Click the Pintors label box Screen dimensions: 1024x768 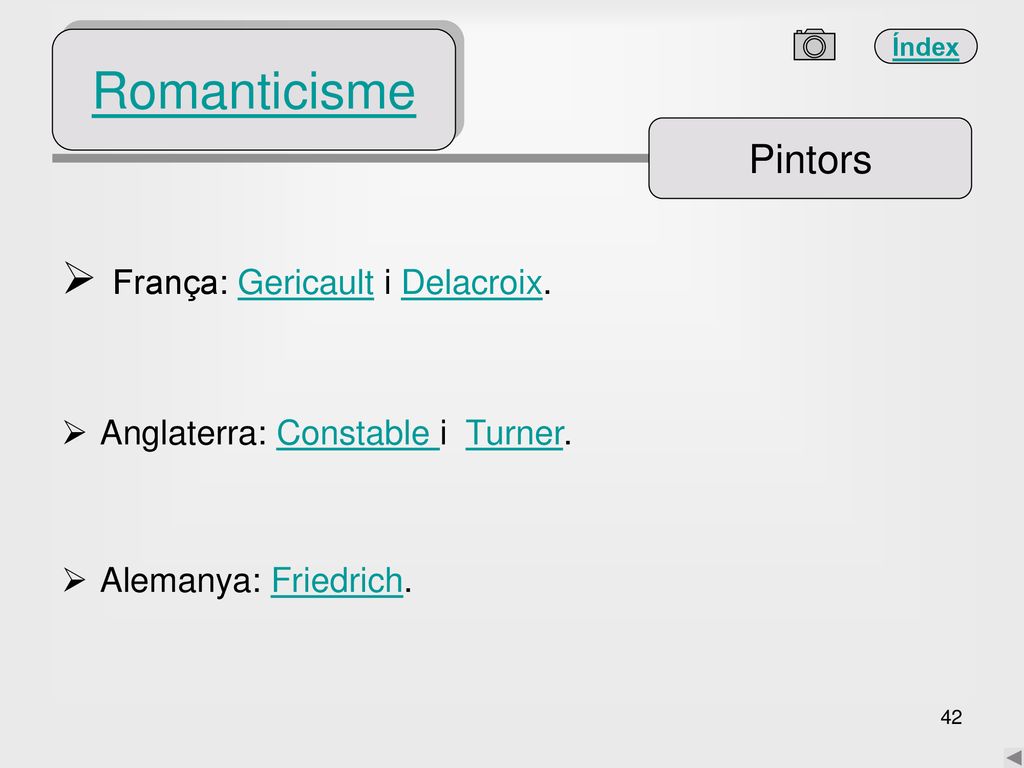(810, 158)
